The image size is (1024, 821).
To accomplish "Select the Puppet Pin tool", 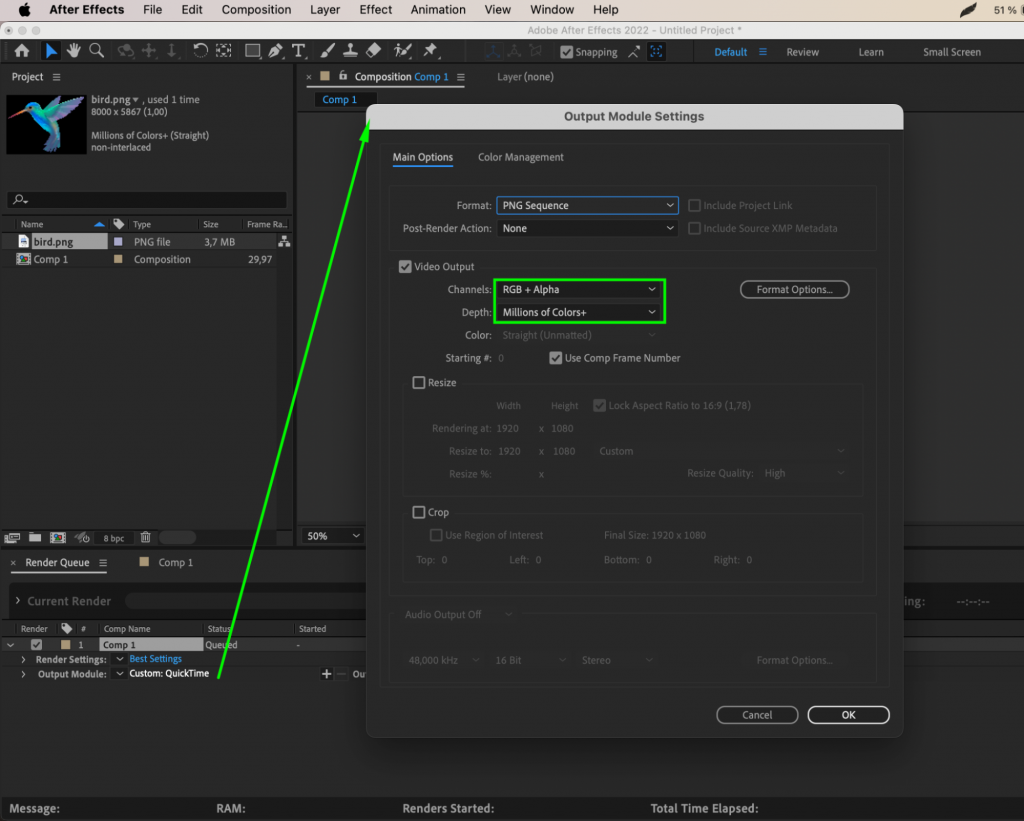I will click(431, 50).
